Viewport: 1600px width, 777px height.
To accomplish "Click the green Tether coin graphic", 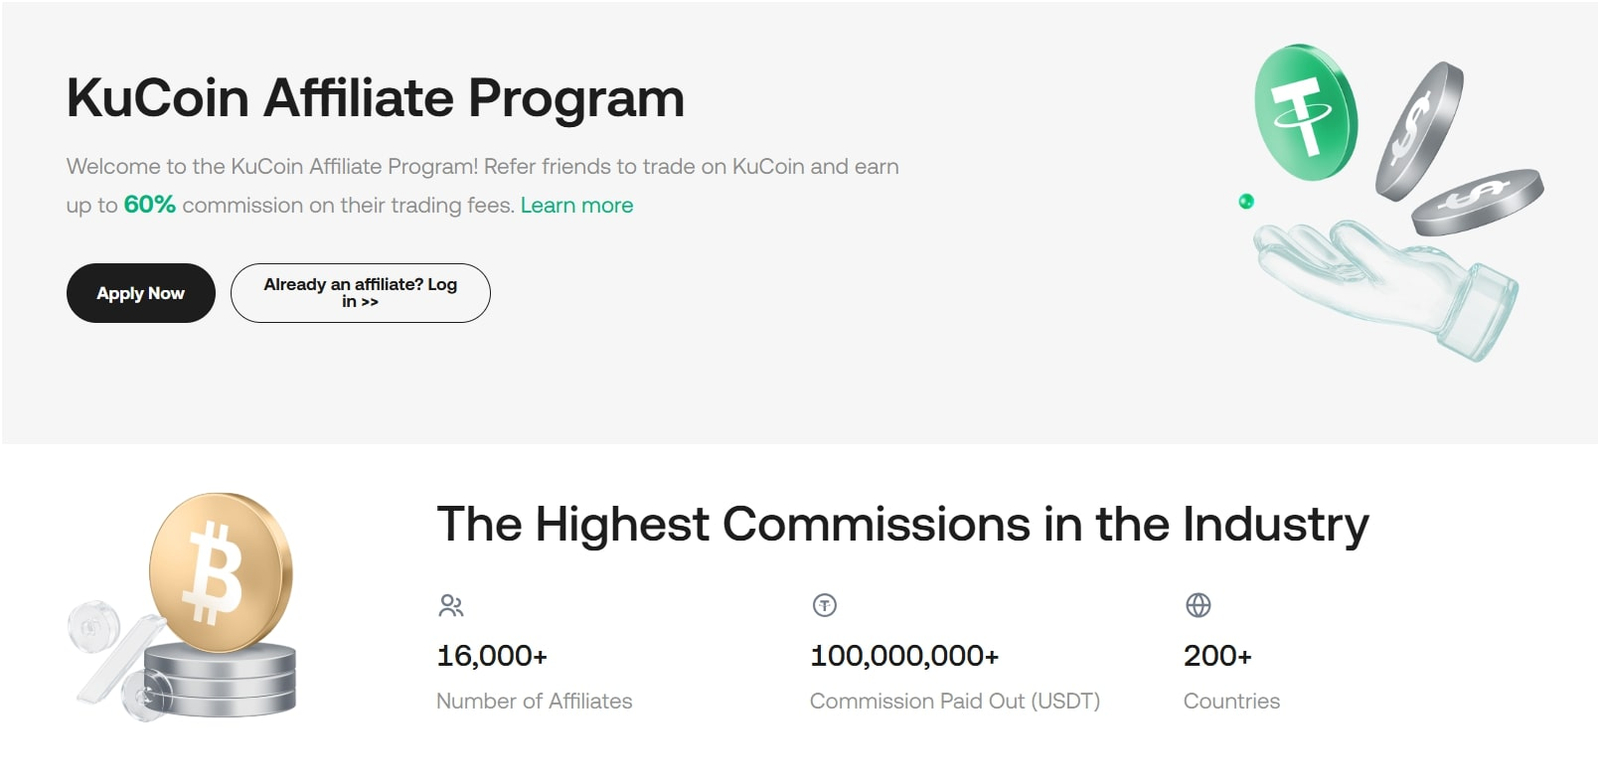I will click(x=1305, y=112).
